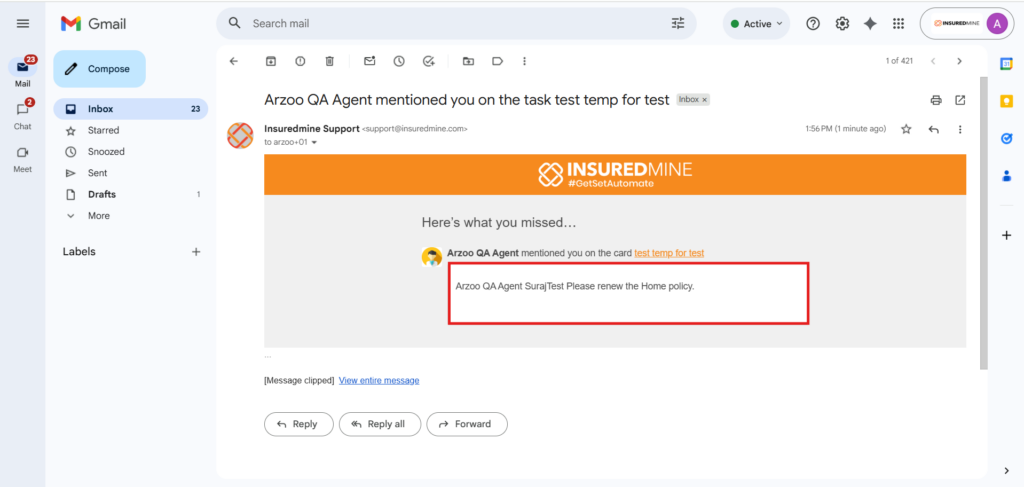1024x487 pixels.
Task: Open the View entire message link
Action: pos(379,380)
